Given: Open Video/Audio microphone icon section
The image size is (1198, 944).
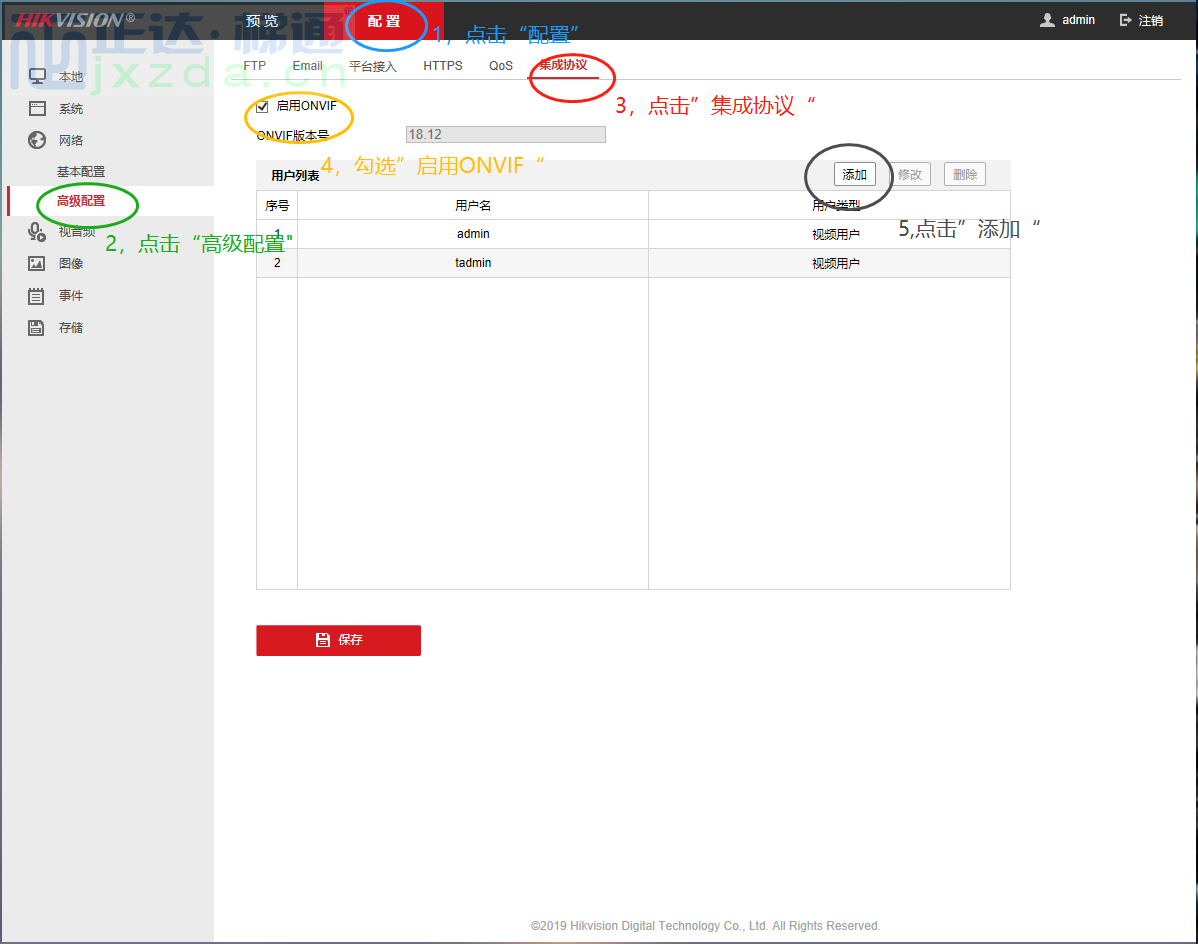Looking at the screenshot, I should coord(37,232).
